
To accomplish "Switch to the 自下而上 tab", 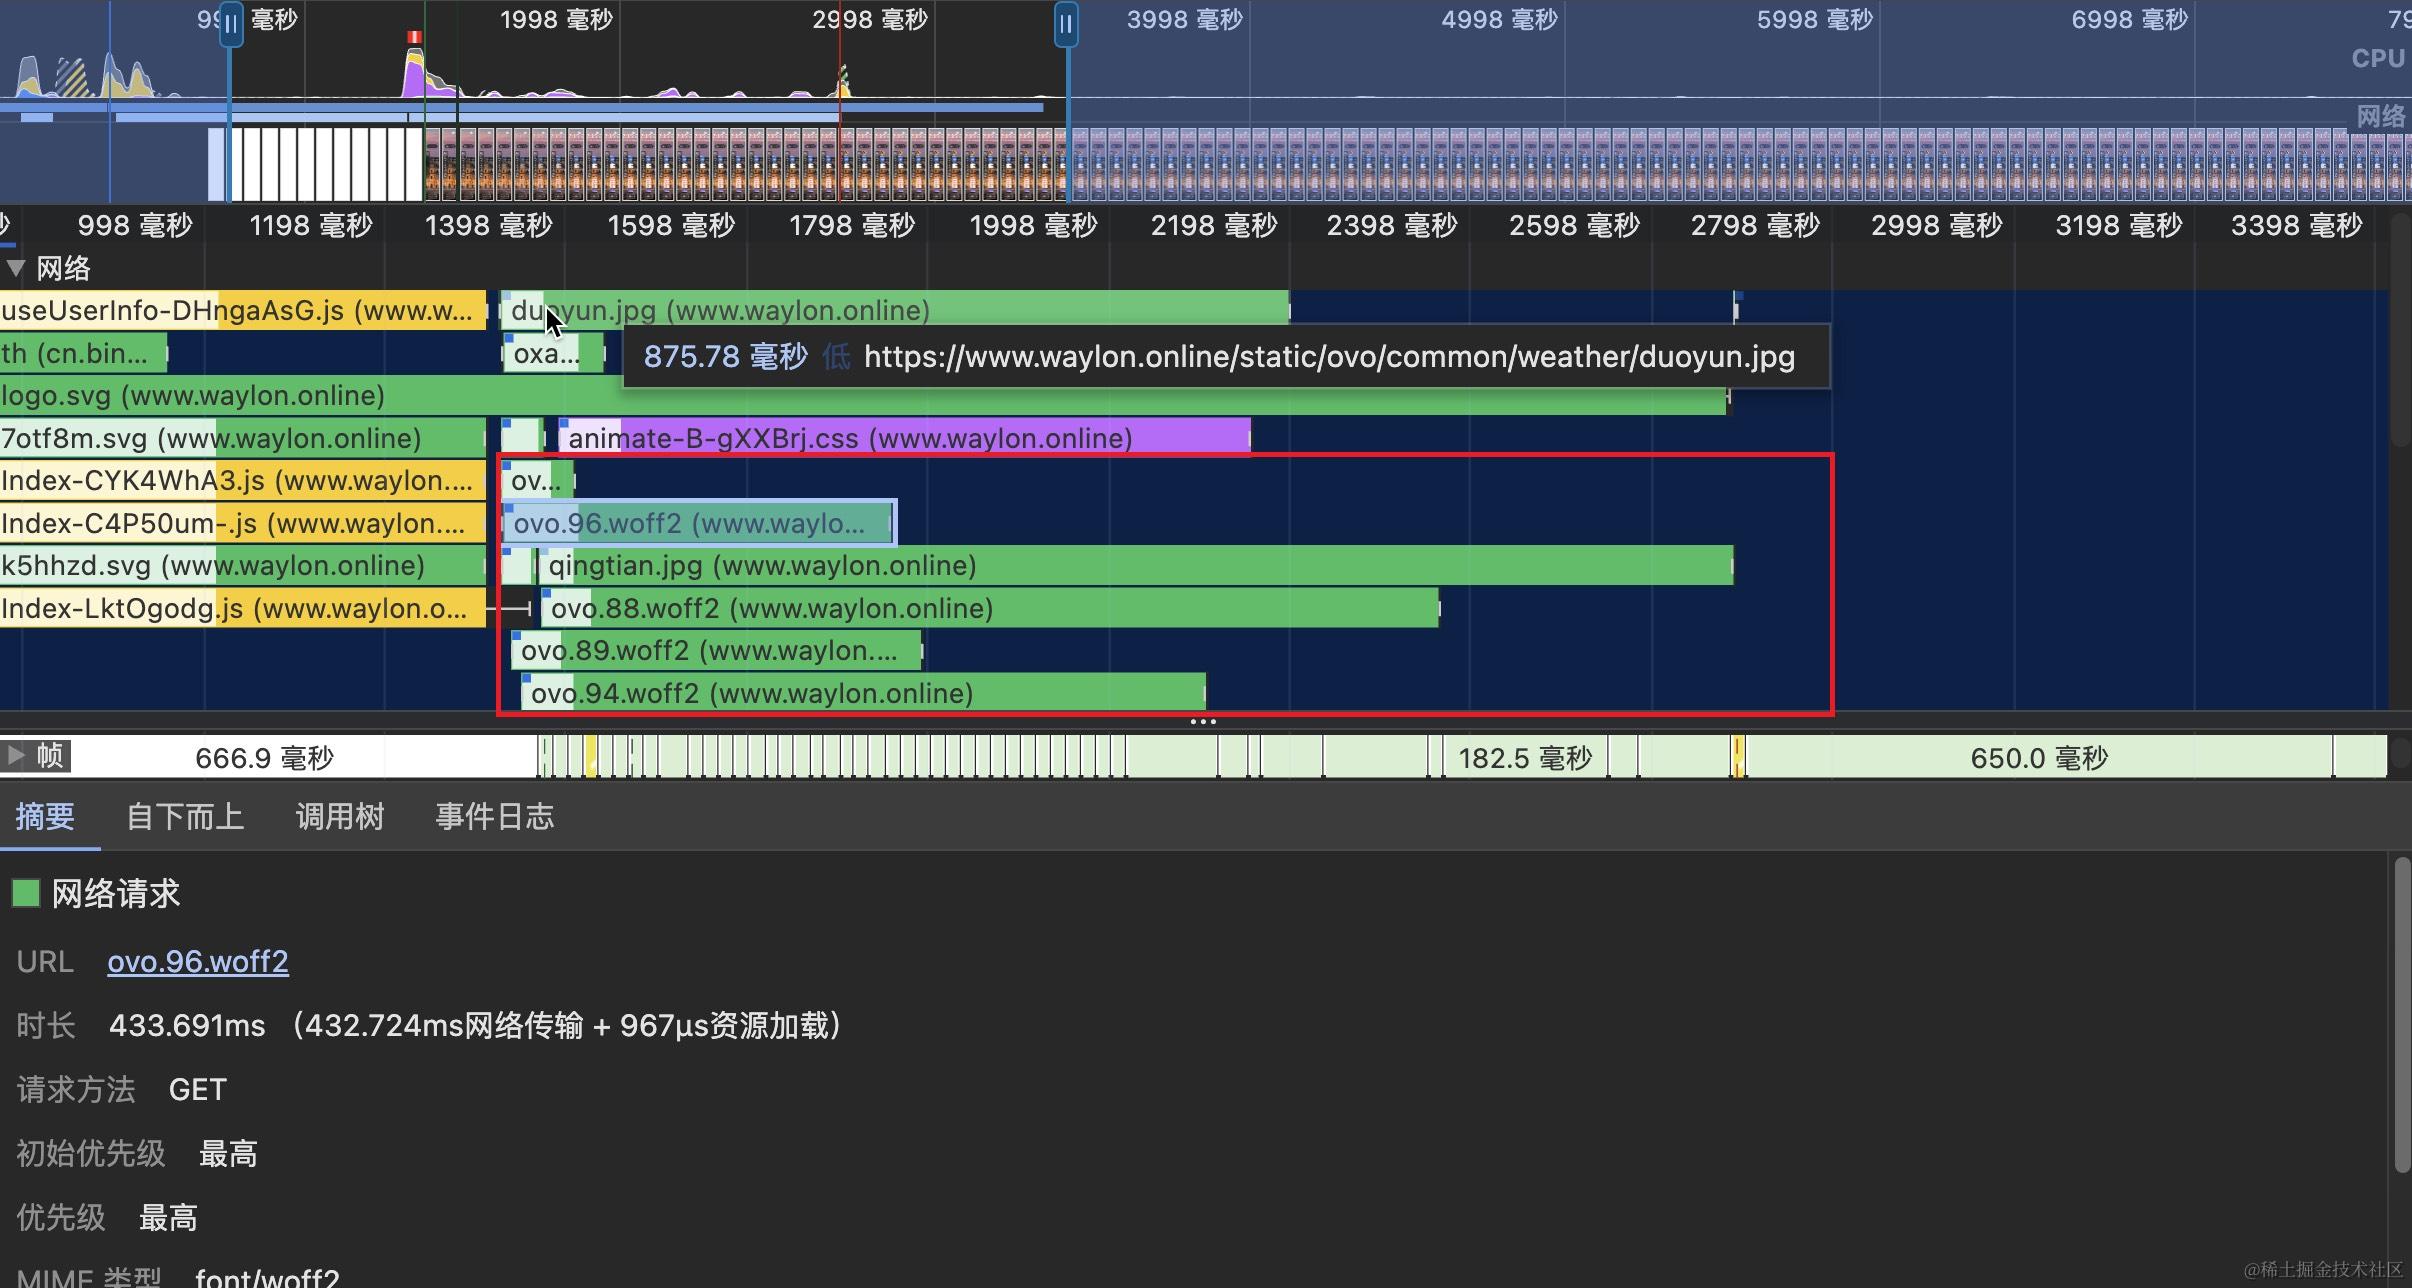I will click(185, 817).
